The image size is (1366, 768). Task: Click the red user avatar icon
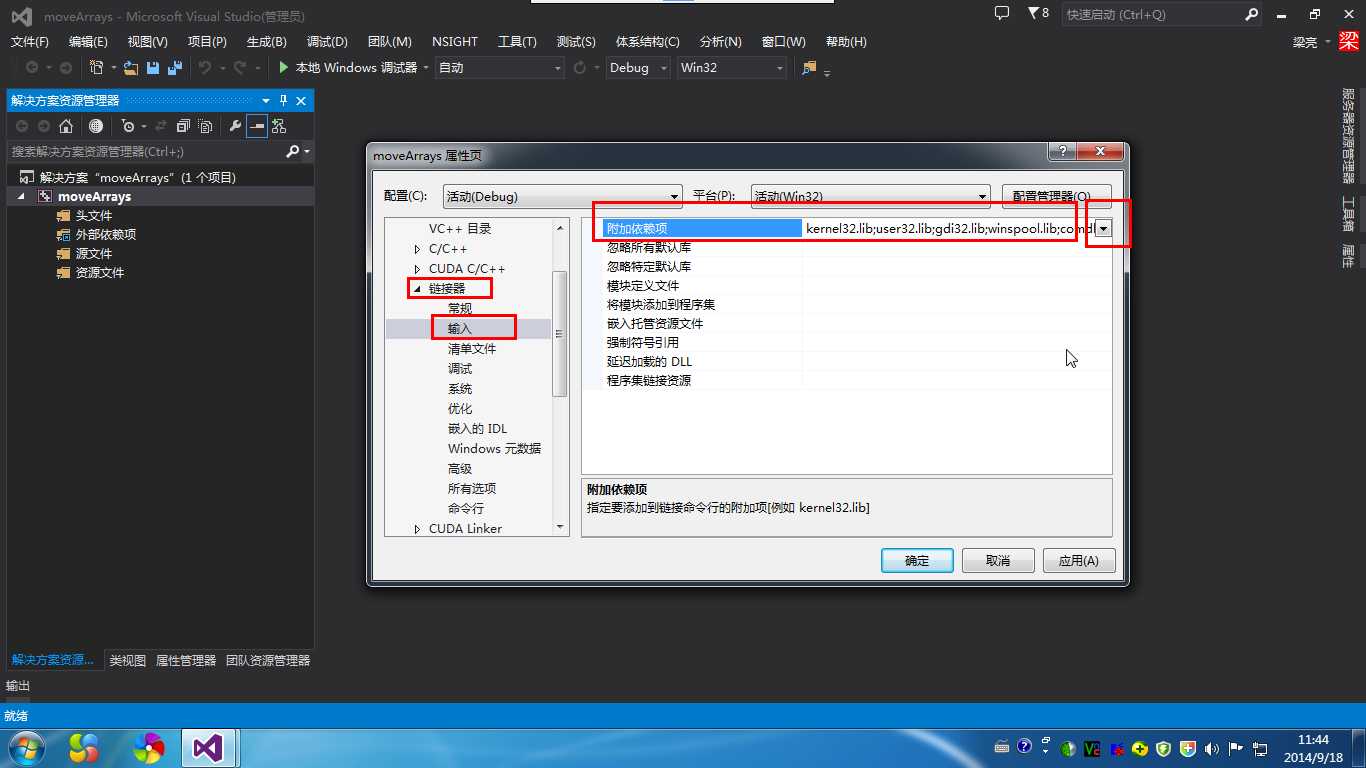tap(1349, 42)
